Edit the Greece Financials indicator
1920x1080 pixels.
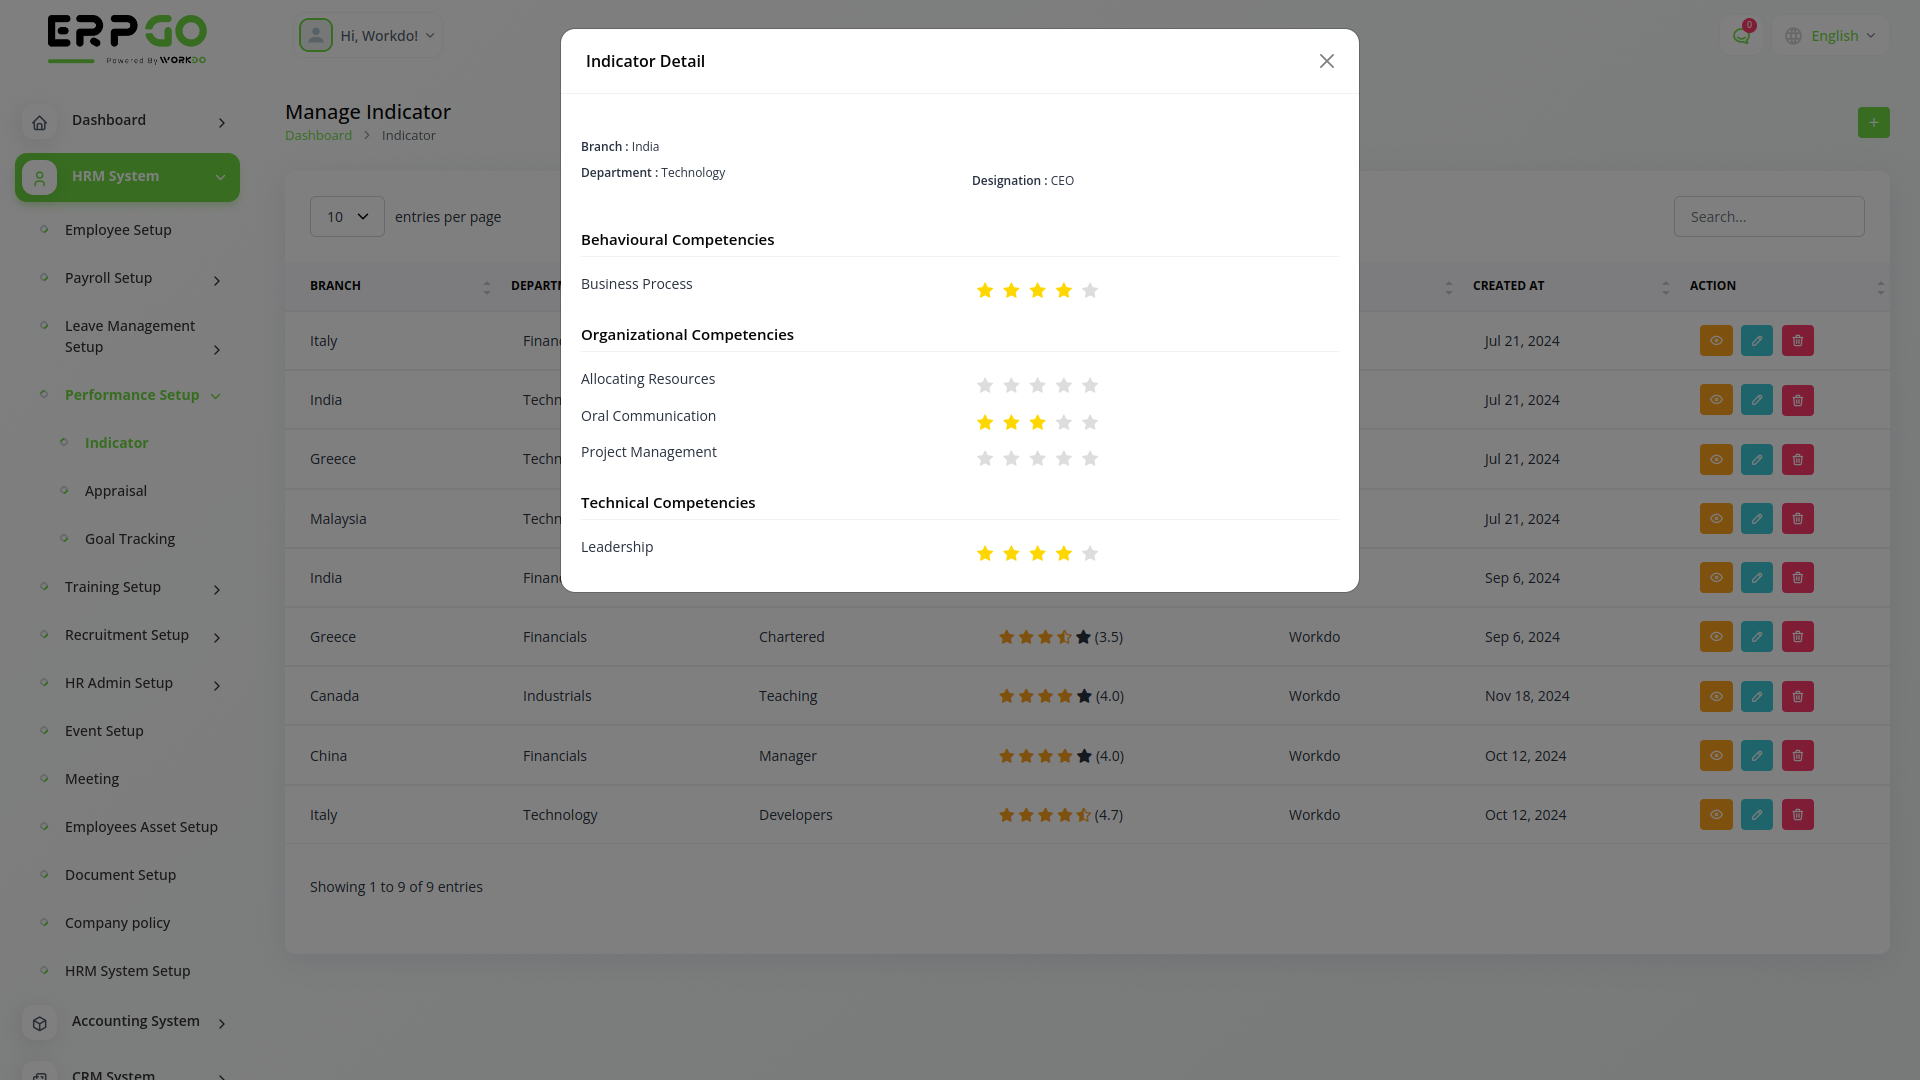pyautogui.click(x=1756, y=636)
